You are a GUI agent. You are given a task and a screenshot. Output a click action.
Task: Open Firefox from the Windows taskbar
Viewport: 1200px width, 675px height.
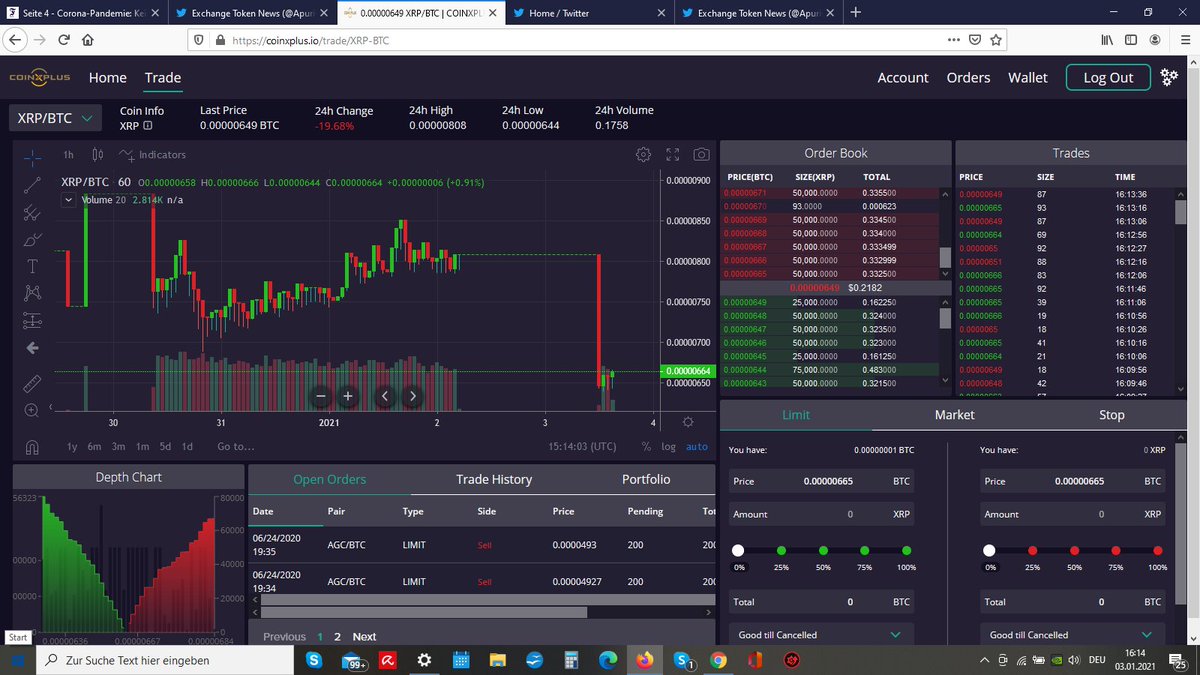643,661
